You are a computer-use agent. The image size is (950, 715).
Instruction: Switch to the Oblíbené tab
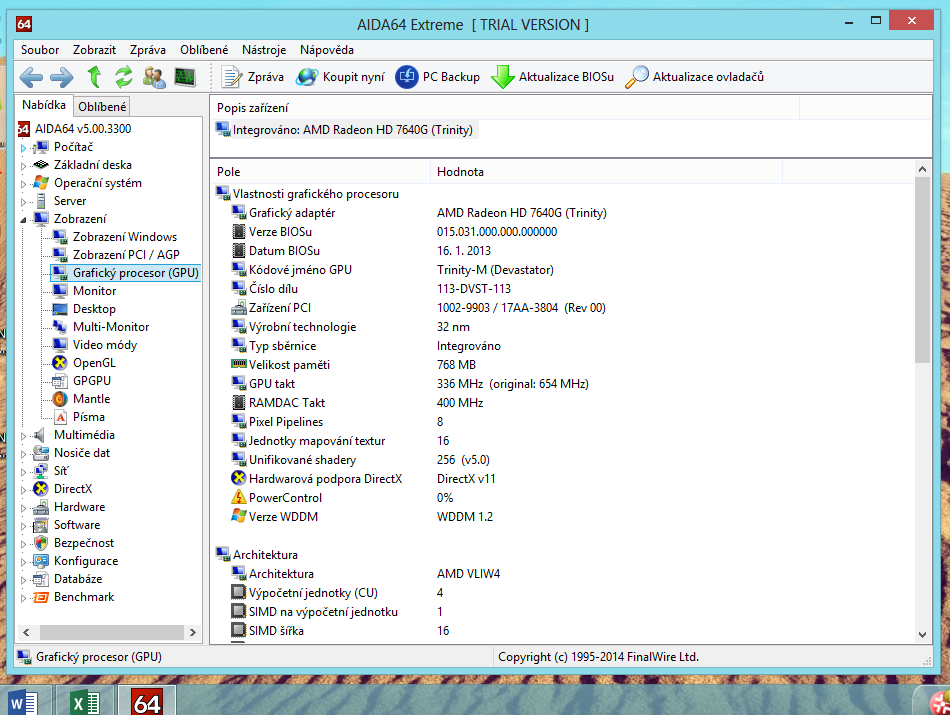(x=102, y=107)
